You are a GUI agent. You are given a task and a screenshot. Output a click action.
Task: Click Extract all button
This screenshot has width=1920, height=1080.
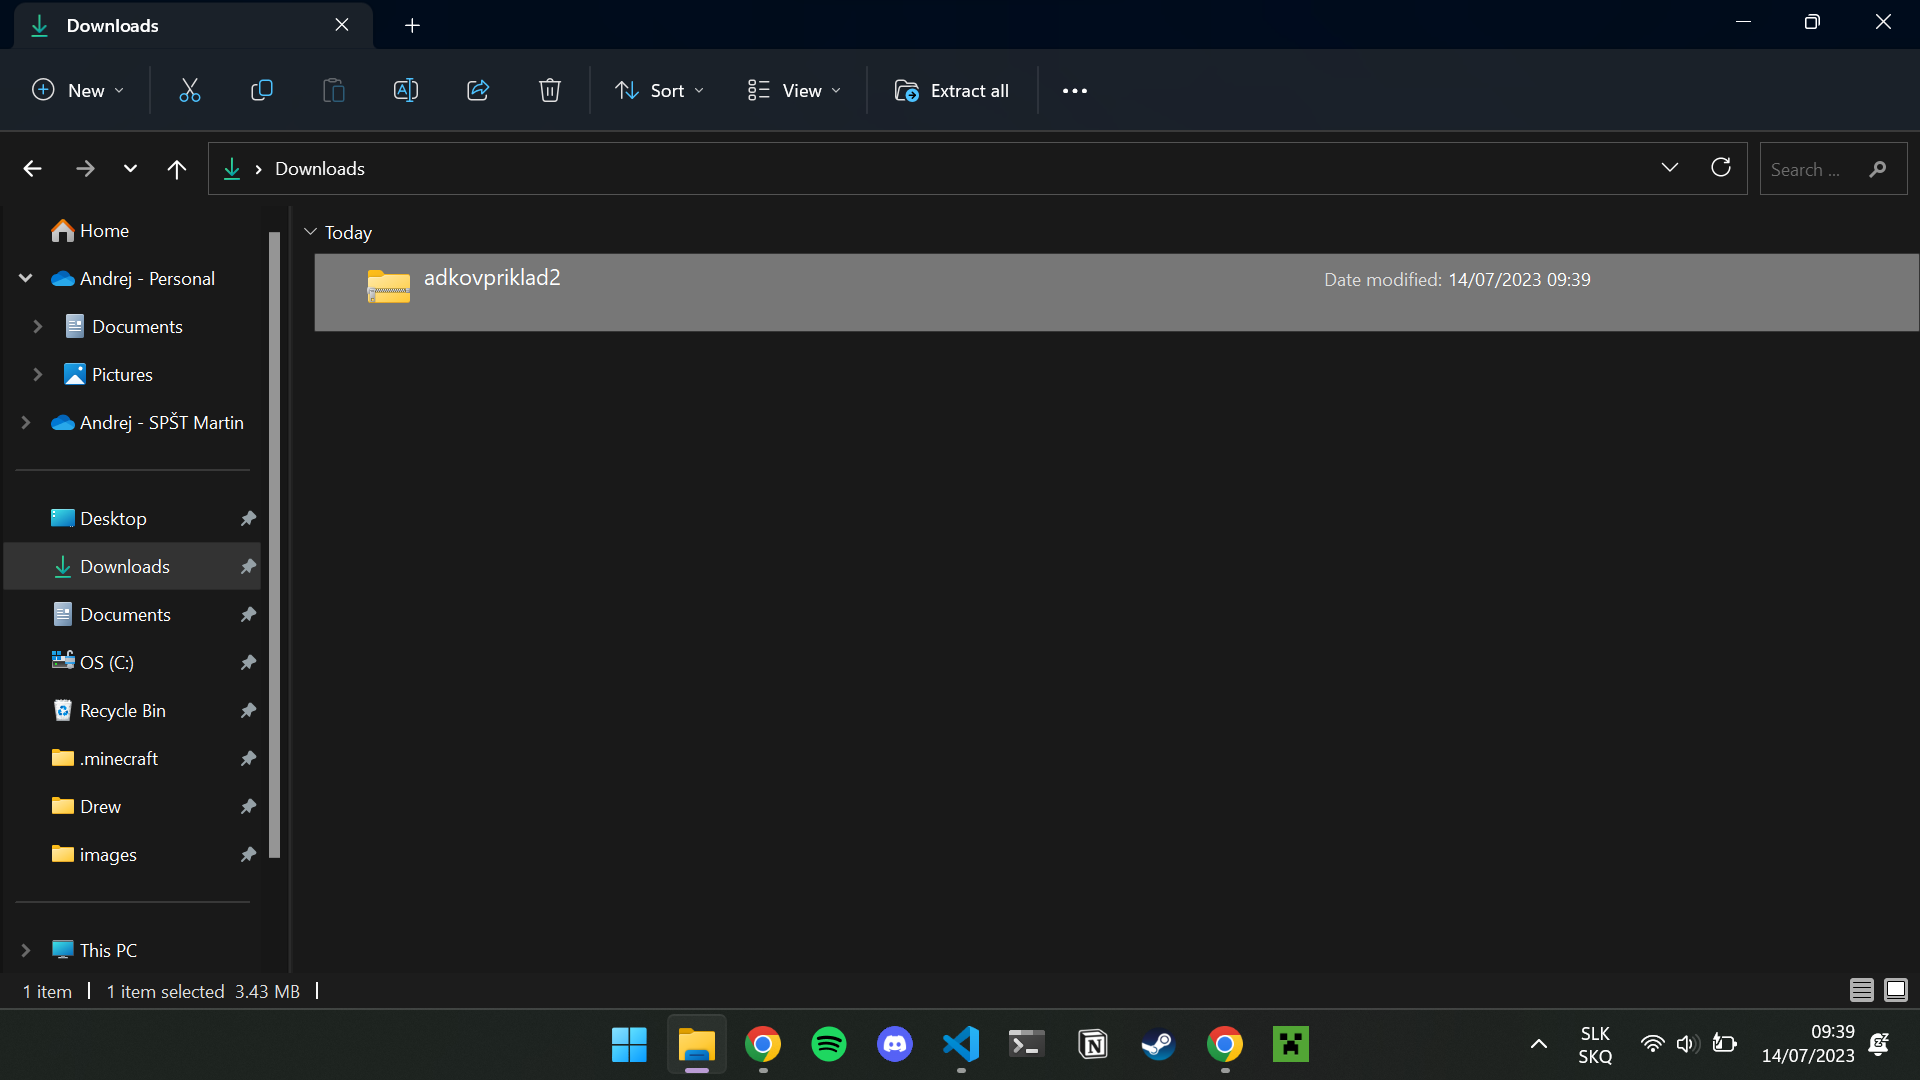(x=952, y=91)
